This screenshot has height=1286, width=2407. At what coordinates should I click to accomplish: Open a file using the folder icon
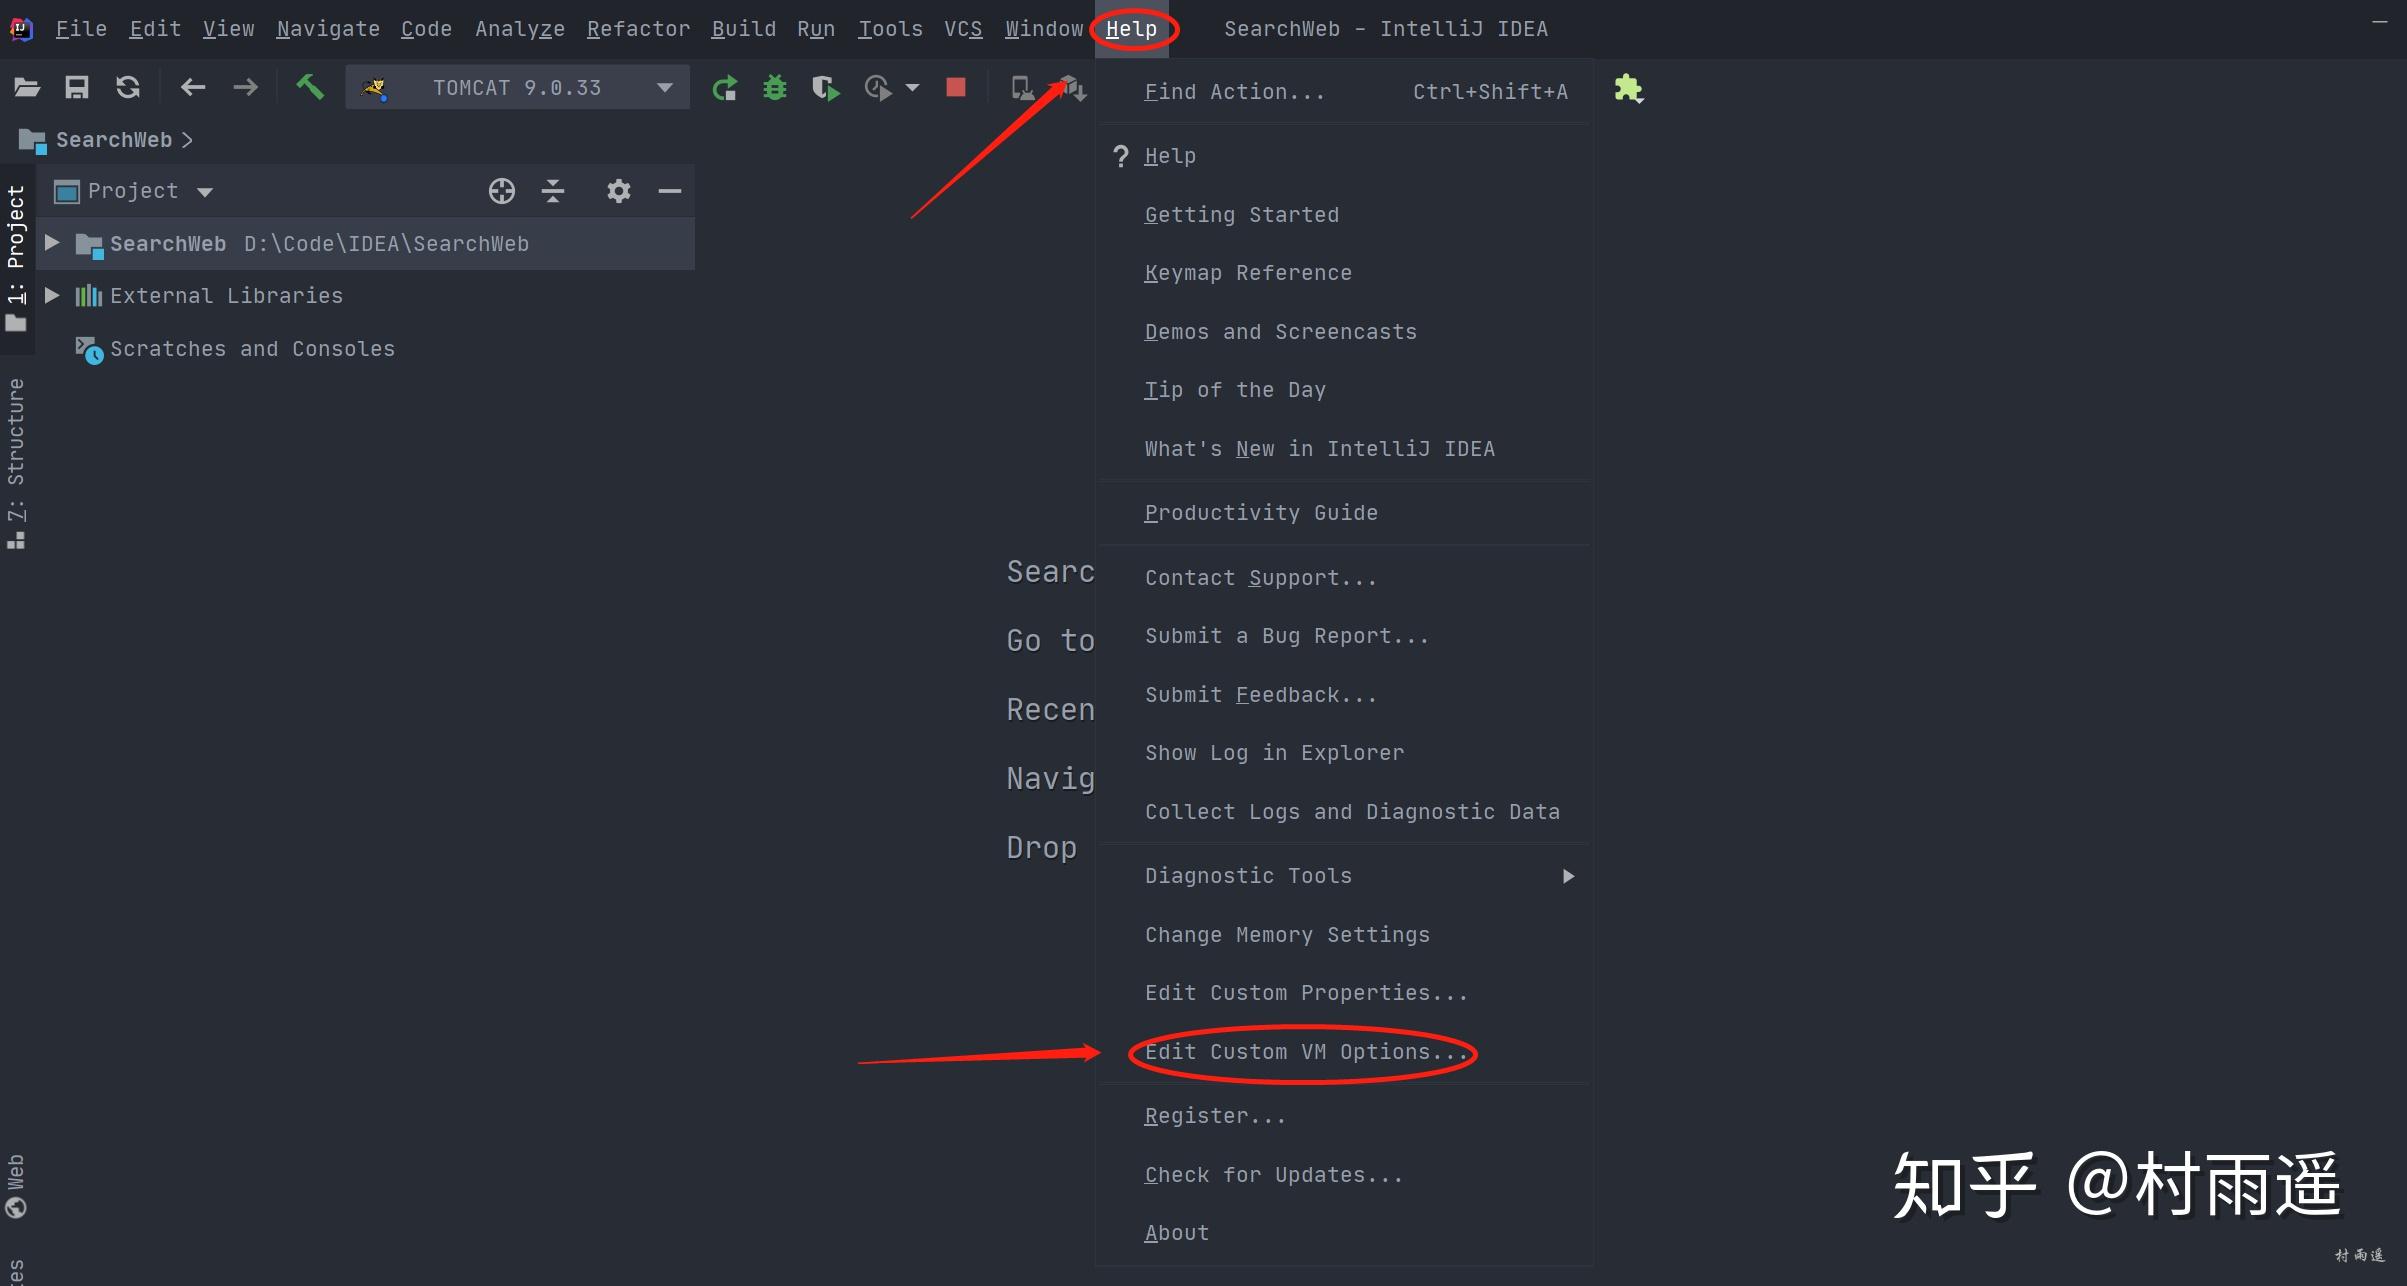[x=27, y=87]
